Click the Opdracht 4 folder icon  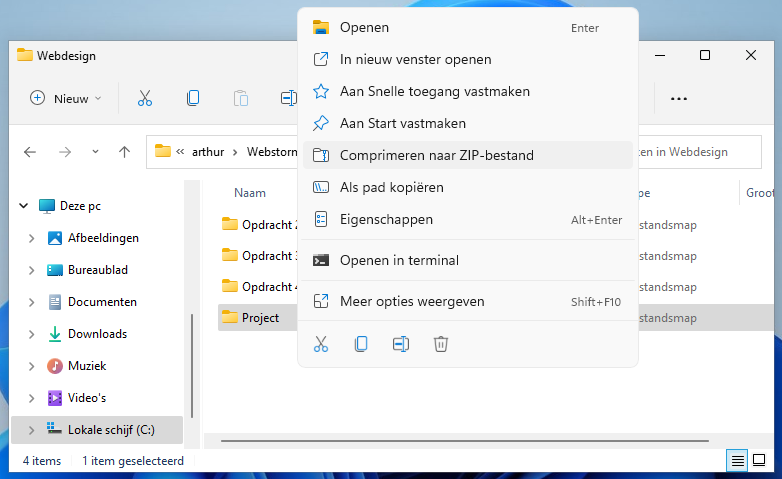coord(229,286)
